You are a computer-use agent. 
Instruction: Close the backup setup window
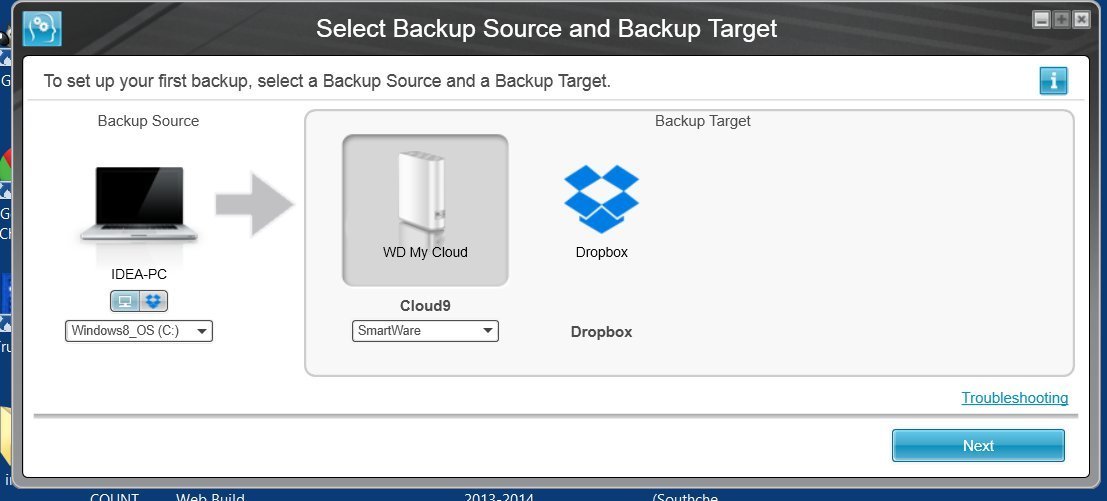pos(1081,20)
